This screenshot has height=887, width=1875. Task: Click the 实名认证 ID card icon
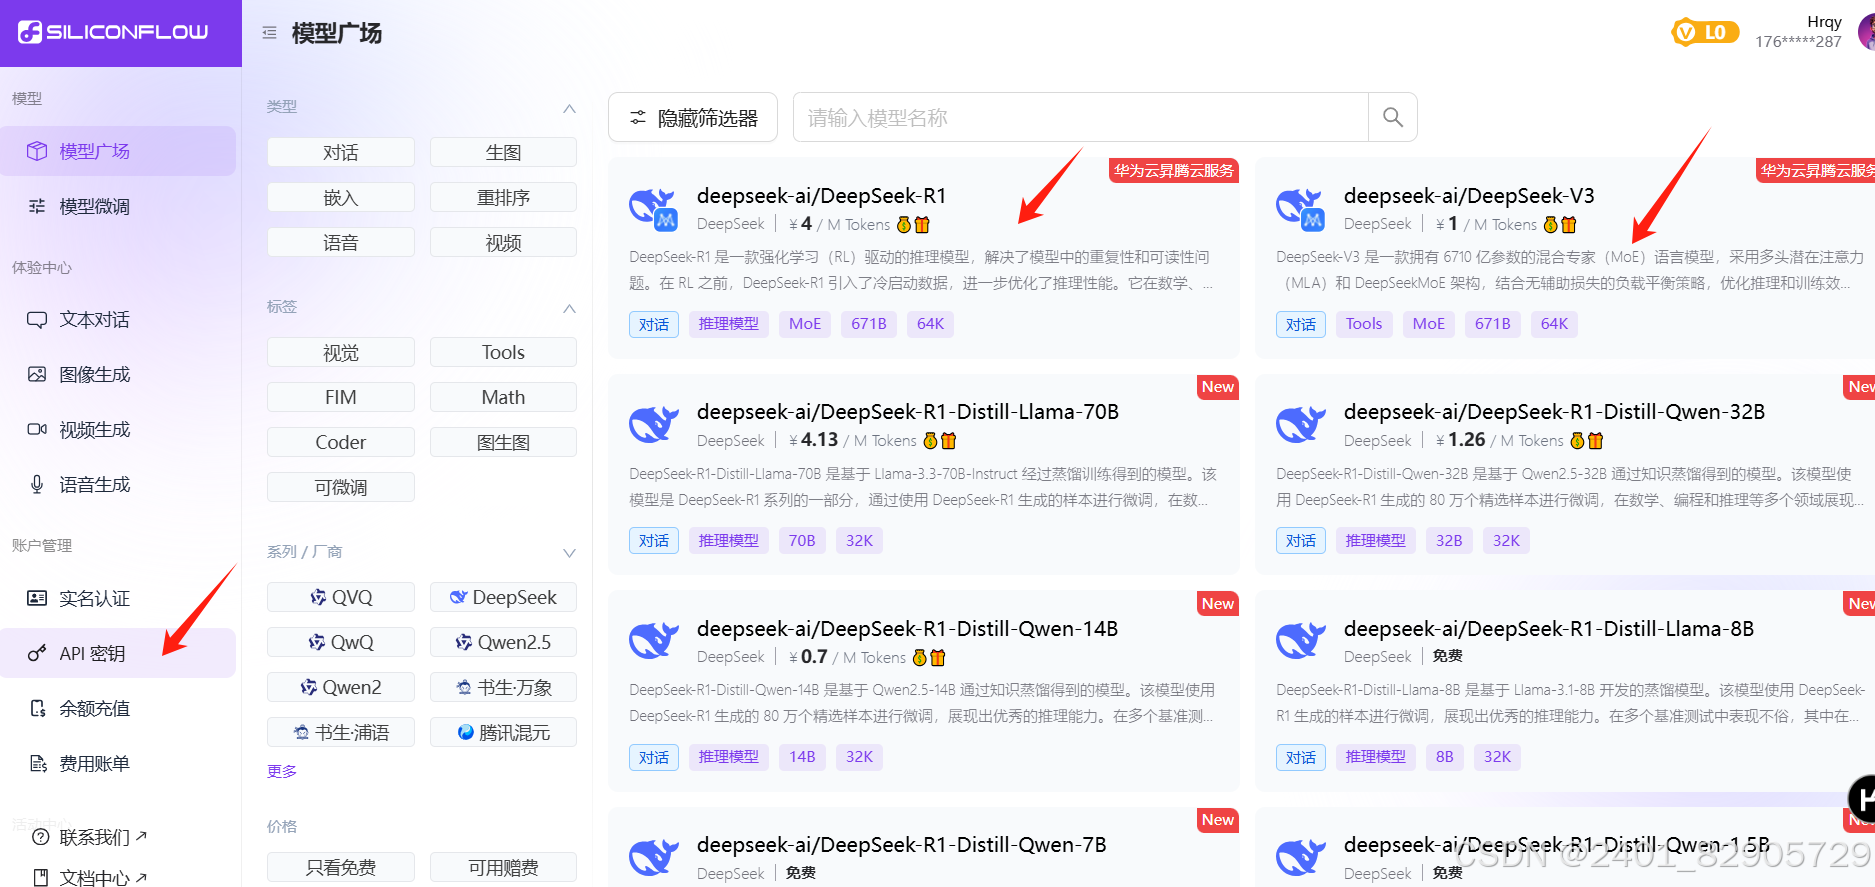click(37, 598)
